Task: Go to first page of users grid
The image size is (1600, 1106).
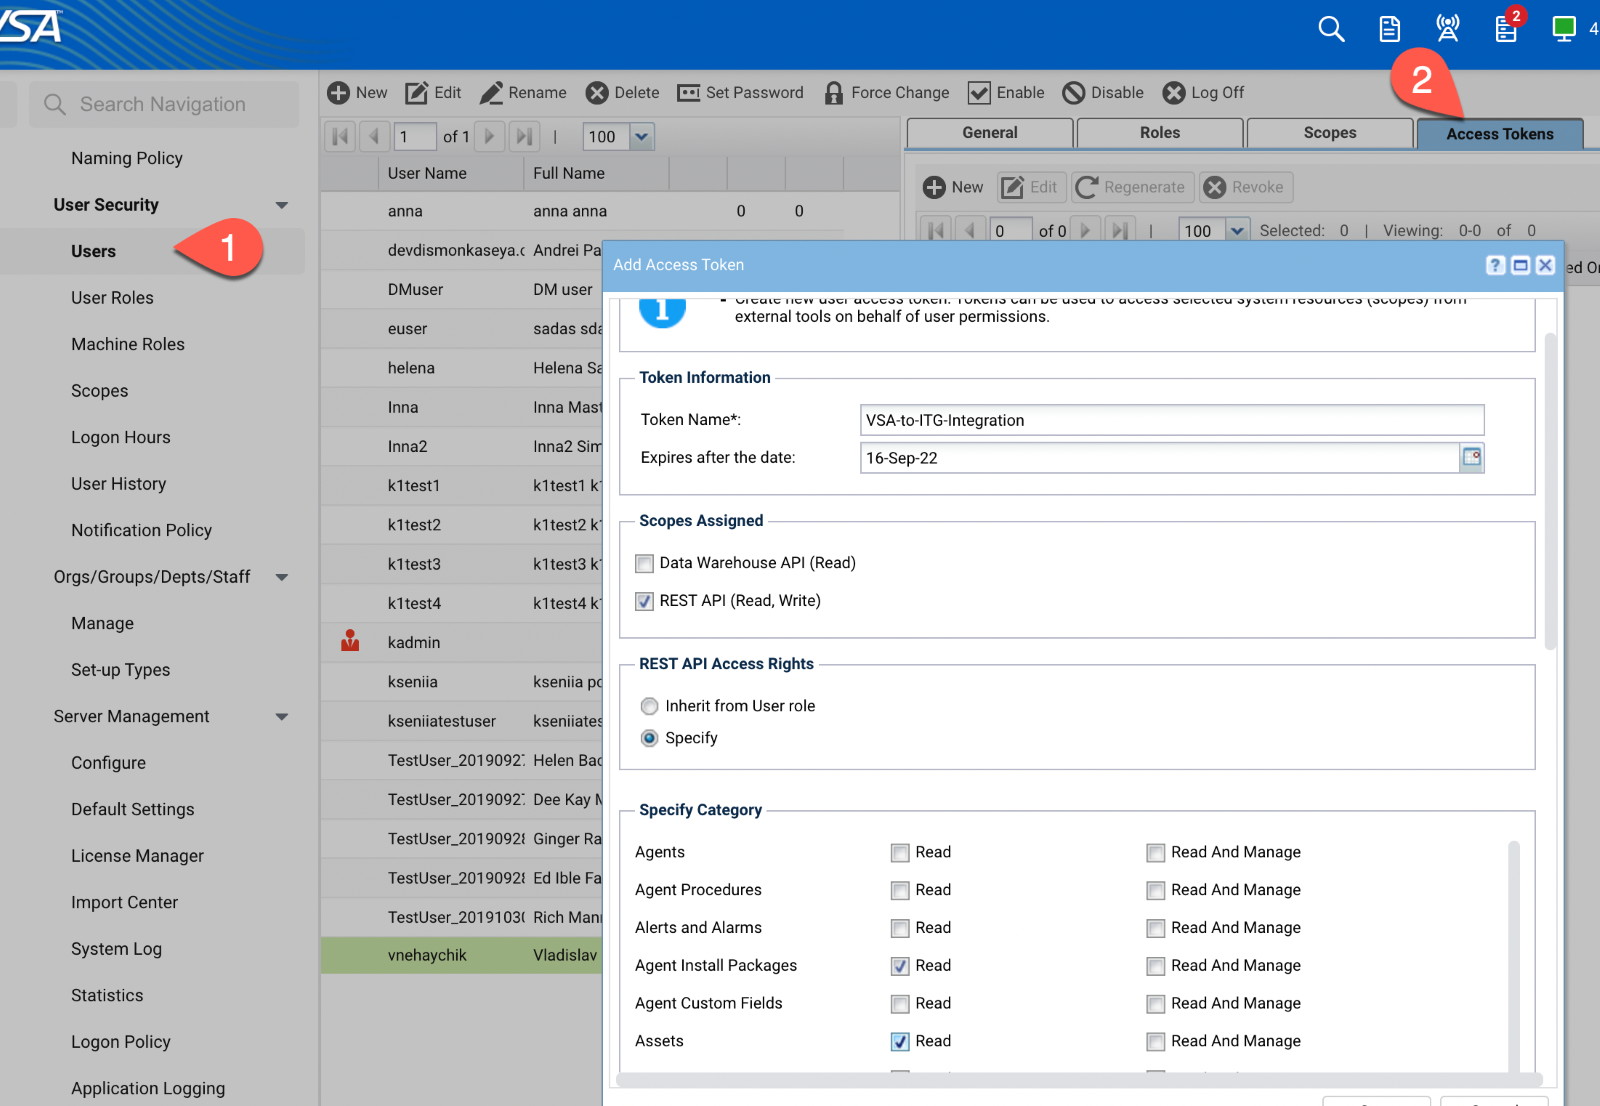Action: pyautogui.click(x=340, y=137)
